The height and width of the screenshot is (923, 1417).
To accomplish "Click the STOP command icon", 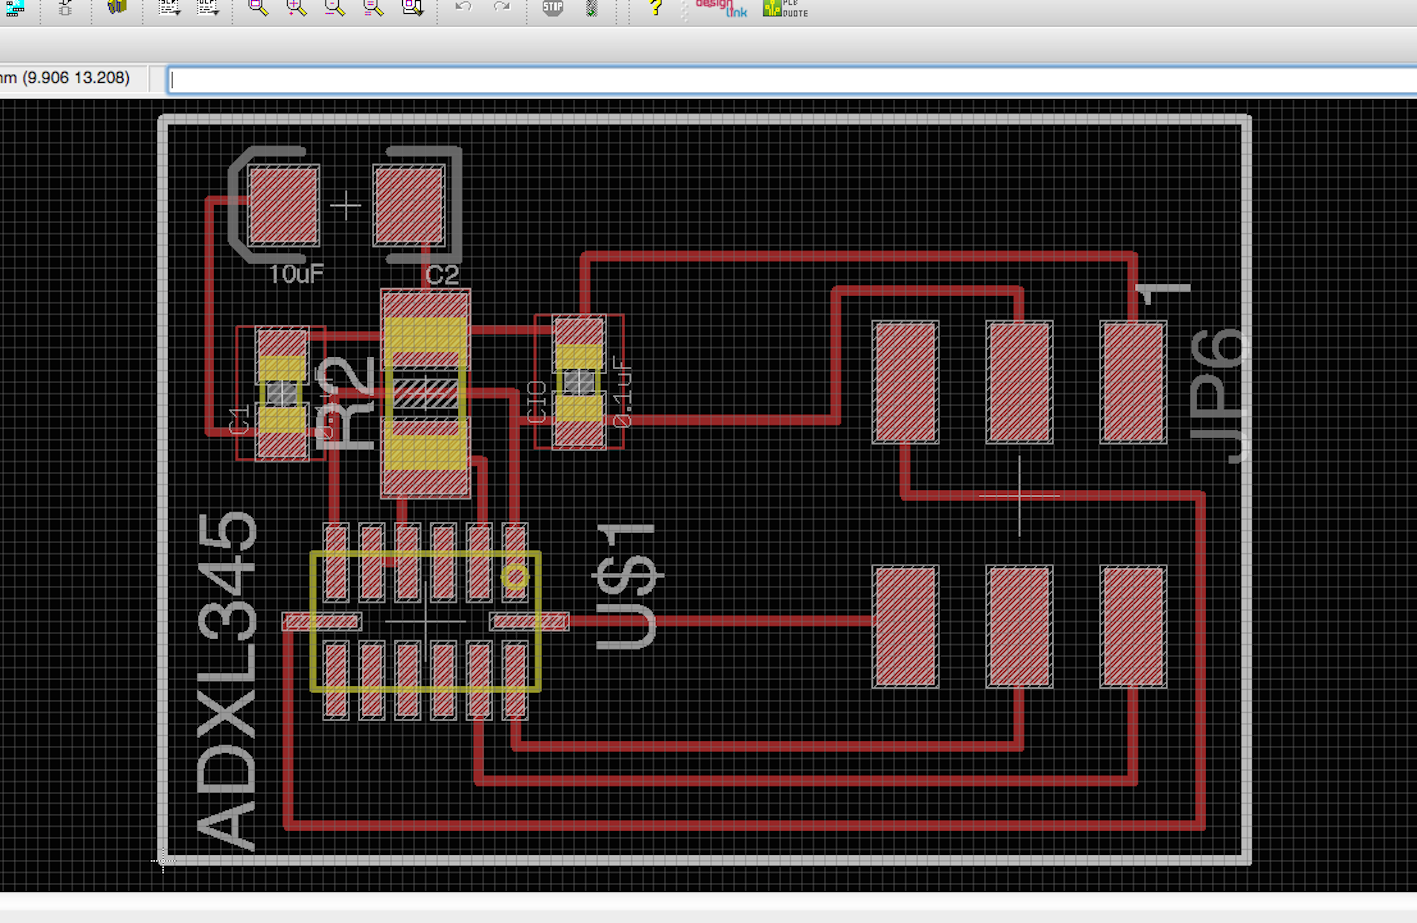I will click(x=553, y=8).
